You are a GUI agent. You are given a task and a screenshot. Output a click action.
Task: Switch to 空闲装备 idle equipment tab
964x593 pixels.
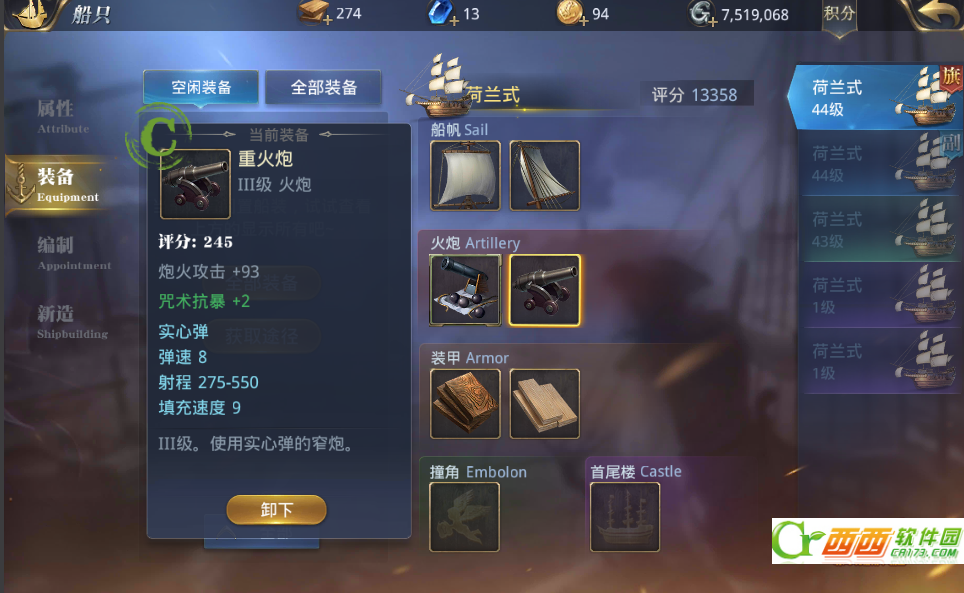201,87
